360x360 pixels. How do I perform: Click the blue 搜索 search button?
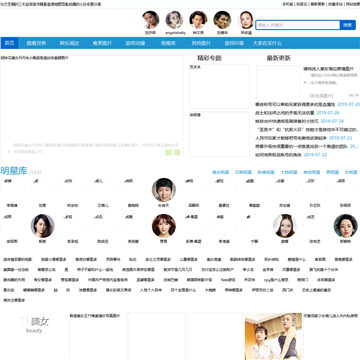tap(348, 25)
